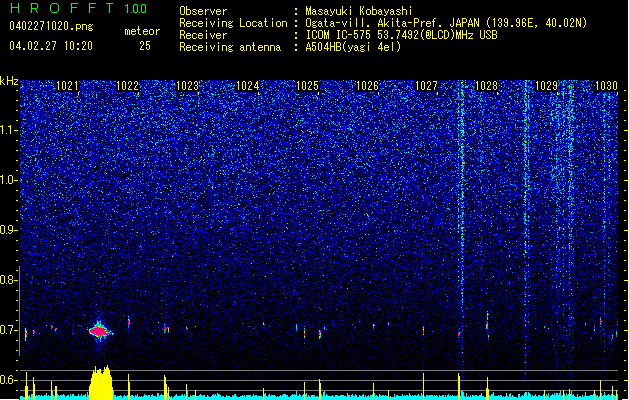
Task: Click the 1023 time axis label
Action: [187, 86]
